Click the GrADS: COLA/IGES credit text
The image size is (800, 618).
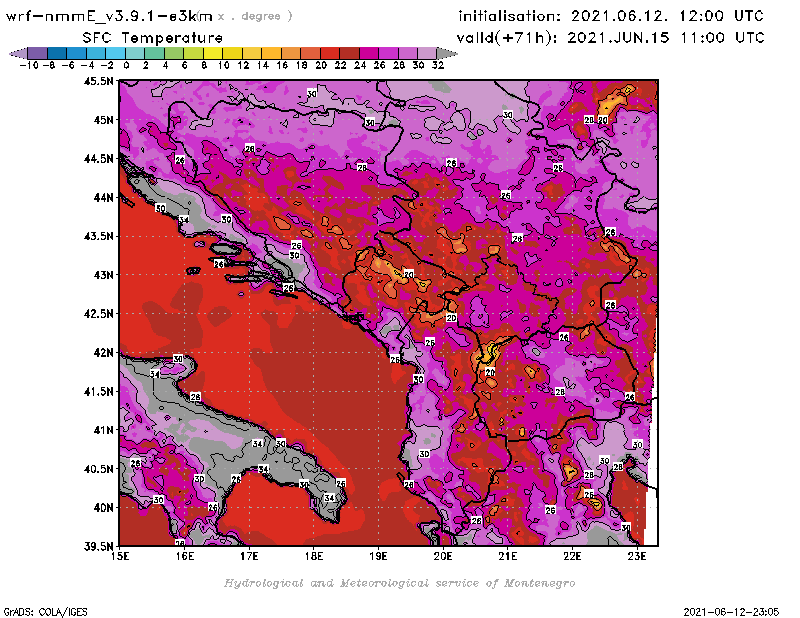point(45,611)
